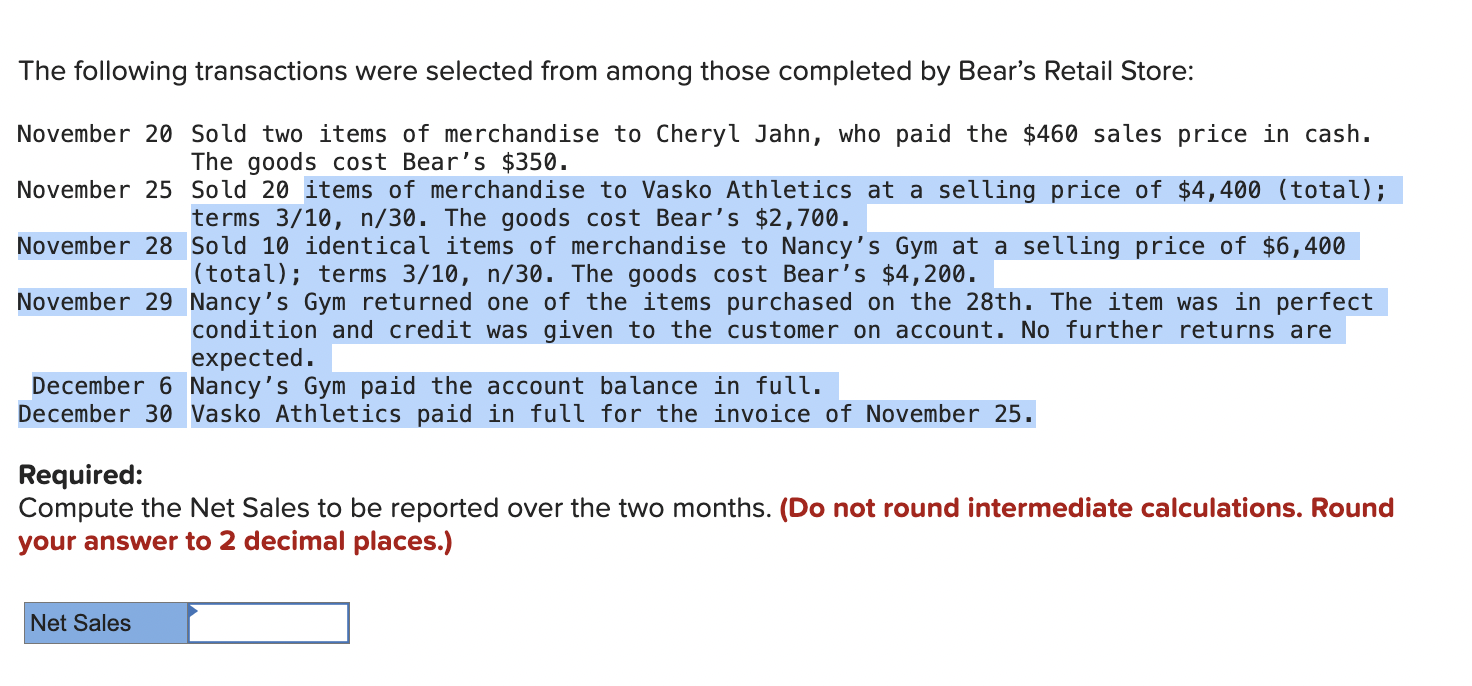This screenshot has height=686, width=1472.
Task: Click the November 20 date label
Action: point(96,134)
